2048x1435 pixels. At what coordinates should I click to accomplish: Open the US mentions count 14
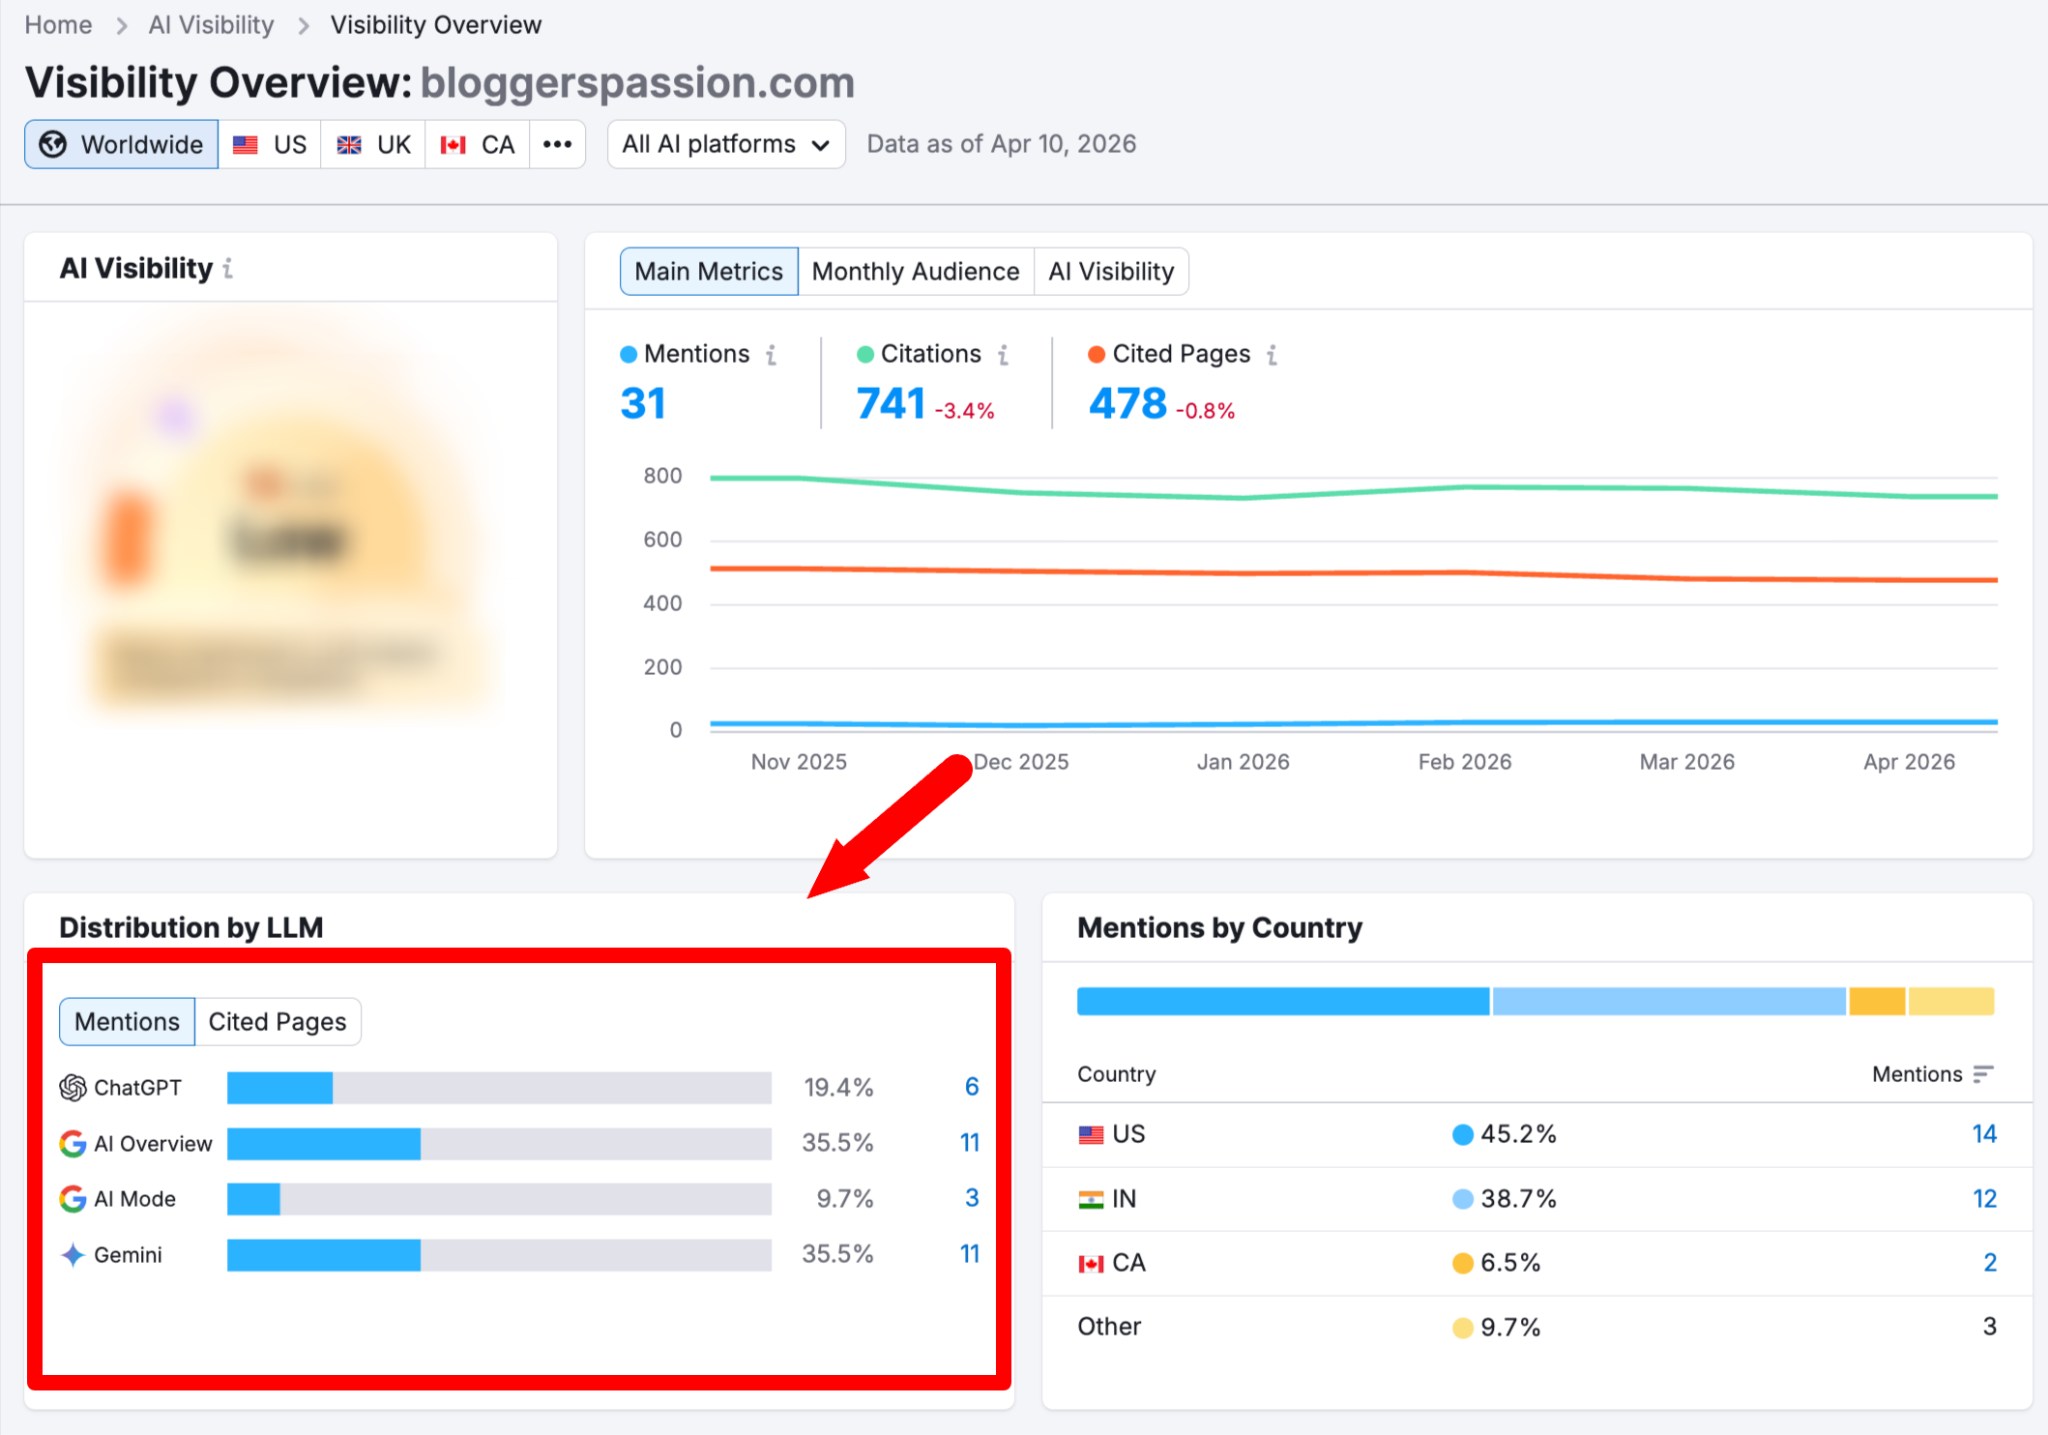pyautogui.click(x=1983, y=1134)
